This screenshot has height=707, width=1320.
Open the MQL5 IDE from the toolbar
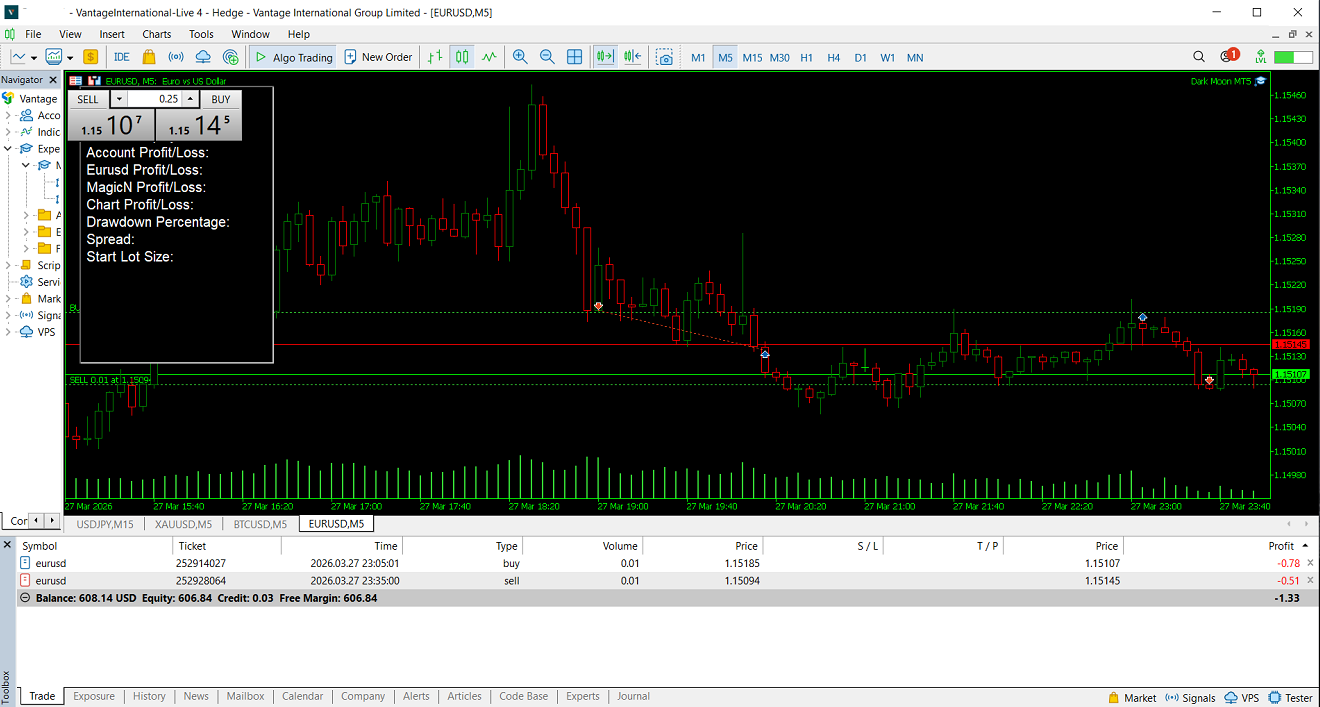(x=121, y=57)
